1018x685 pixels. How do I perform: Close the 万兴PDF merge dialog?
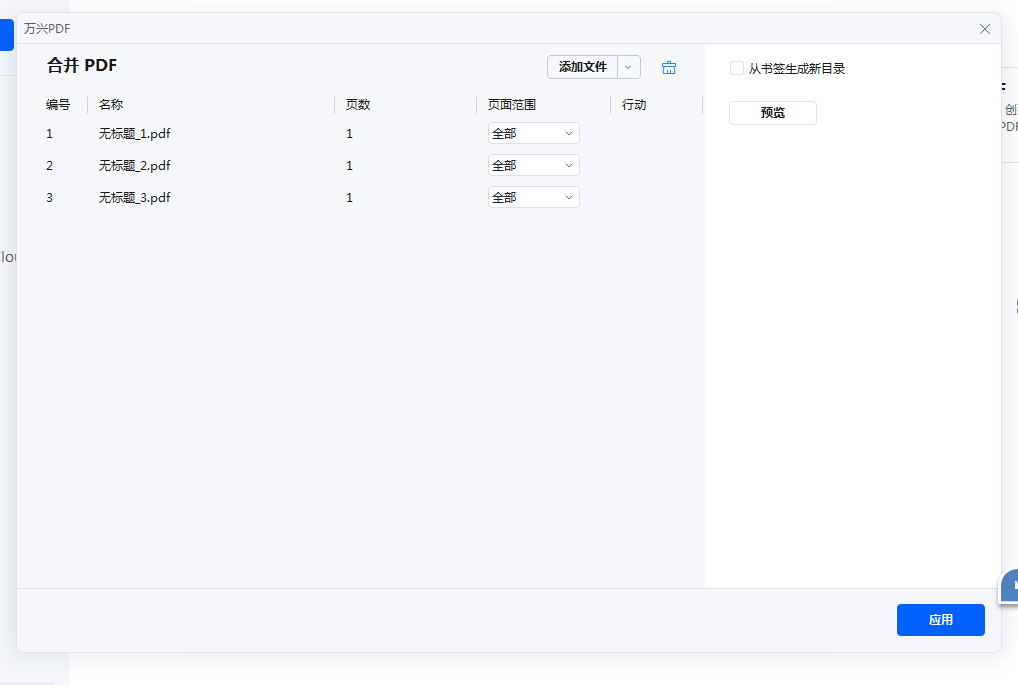coord(984,29)
